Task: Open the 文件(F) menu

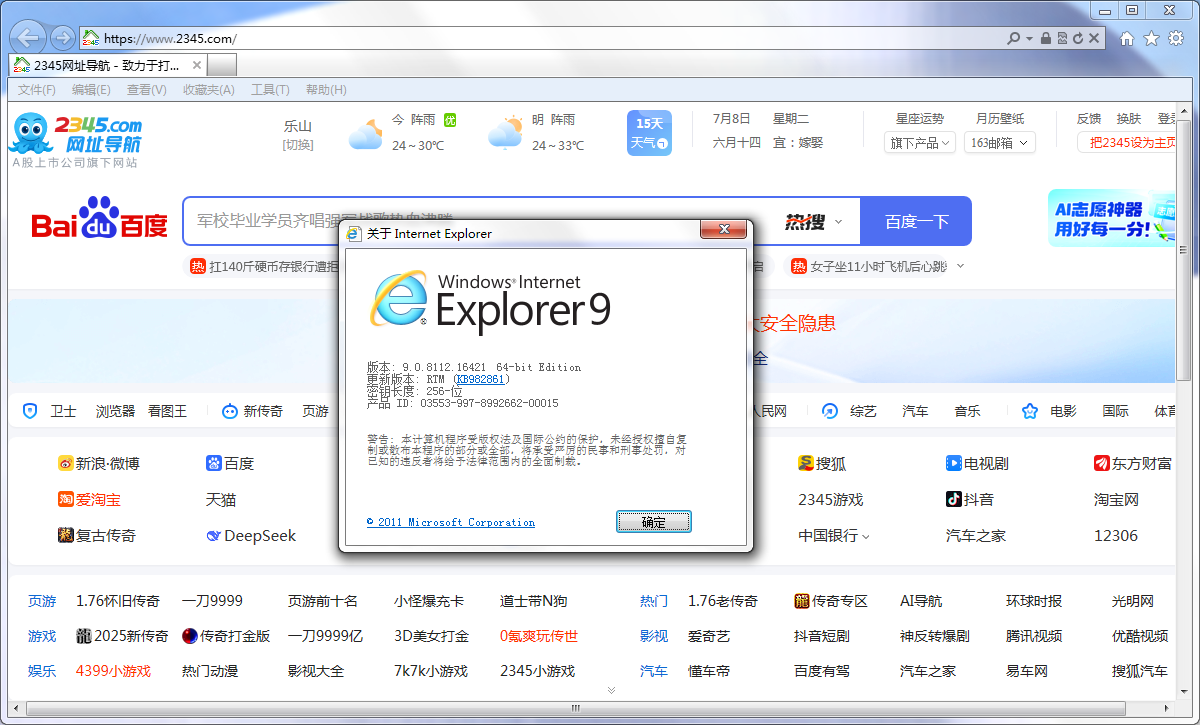Action: [37, 90]
